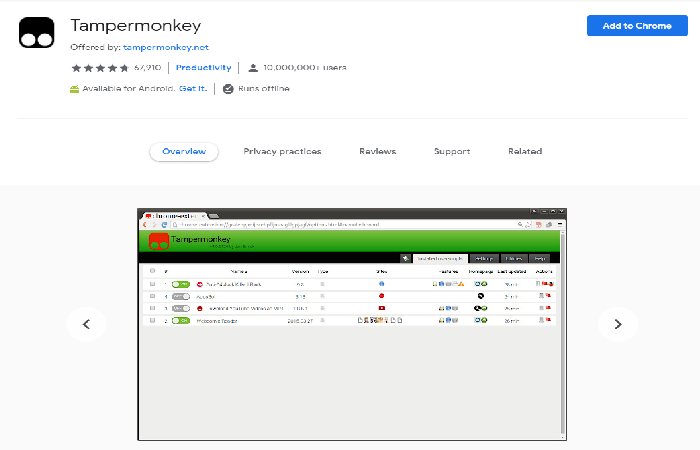This screenshot has height=450, width=700.
Task: Click the Runs offline checkmark icon
Action: (228, 89)
